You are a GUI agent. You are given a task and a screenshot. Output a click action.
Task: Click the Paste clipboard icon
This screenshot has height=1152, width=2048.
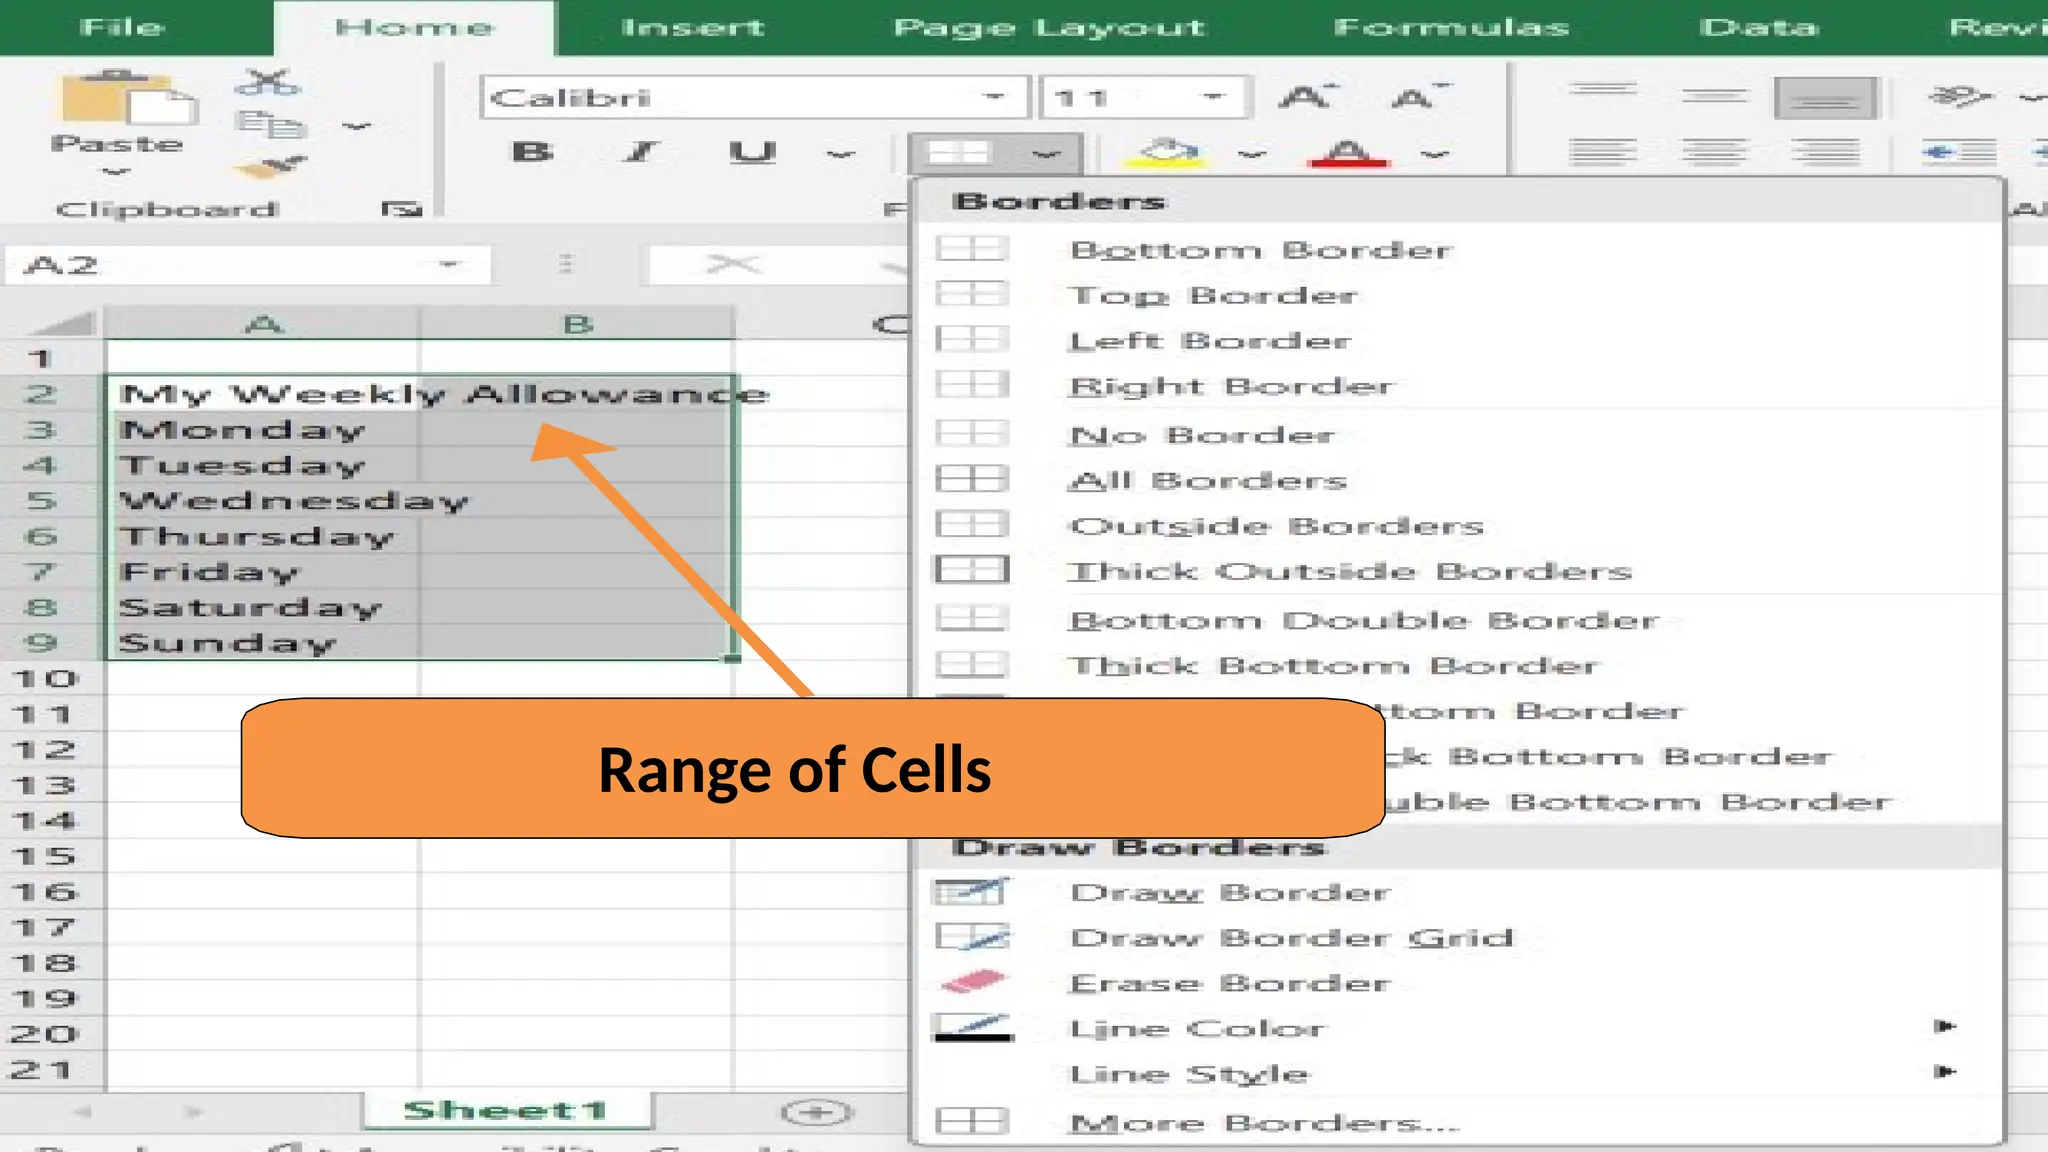click(128, 98)
